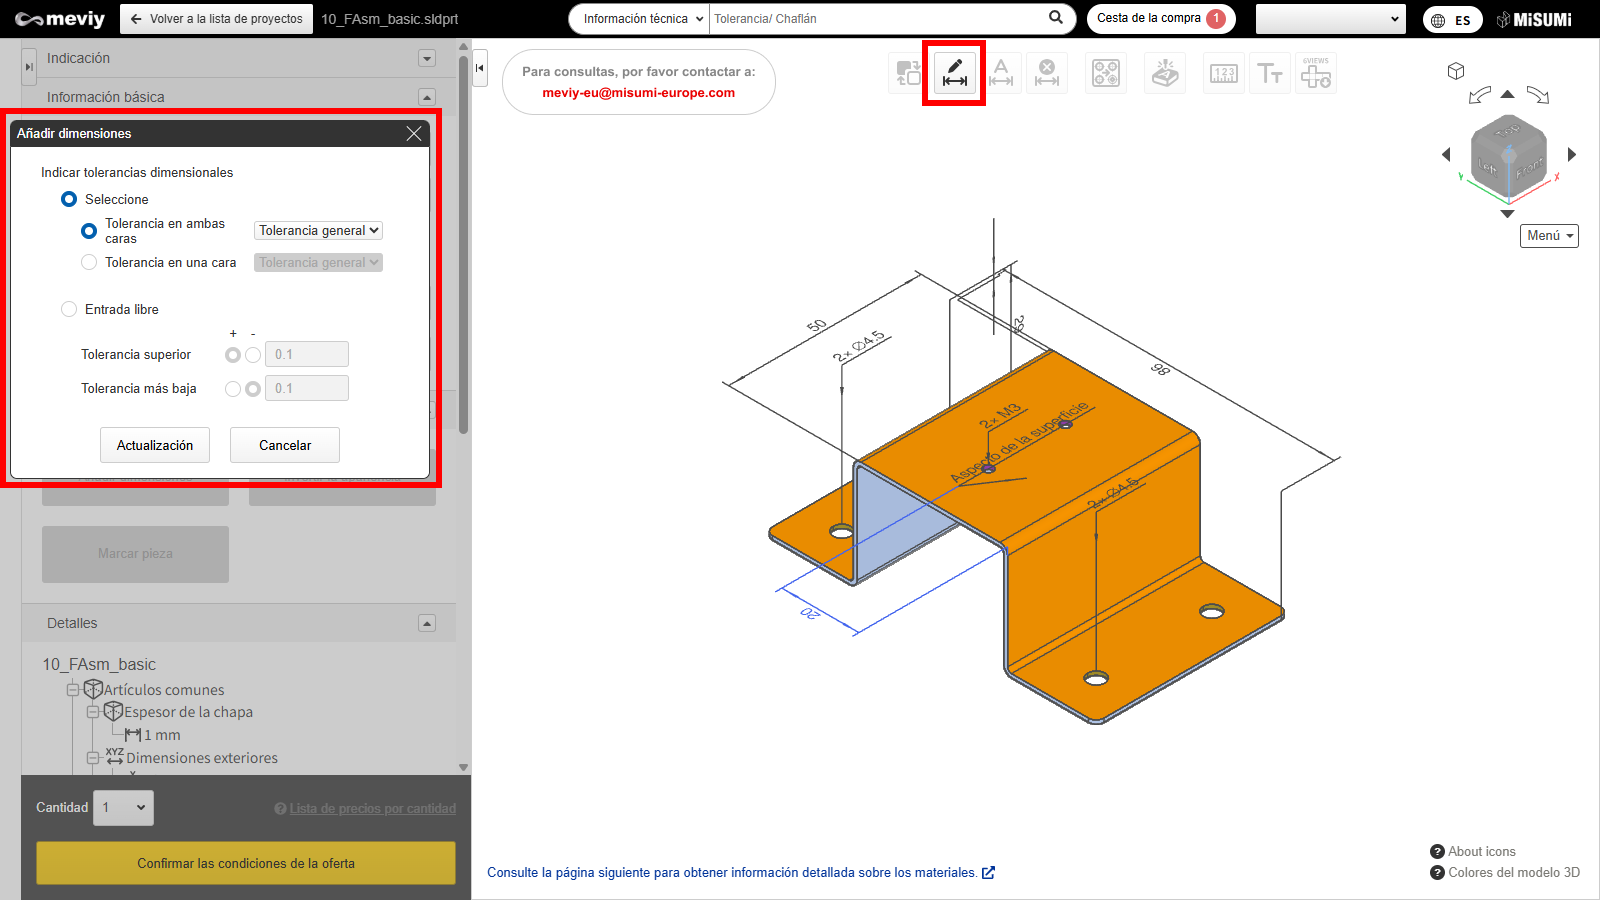This screenshot has height=900, width=1600.
Task: Open the 'Tolerancia general' dropdown
Action: click(x=318, y=230)
